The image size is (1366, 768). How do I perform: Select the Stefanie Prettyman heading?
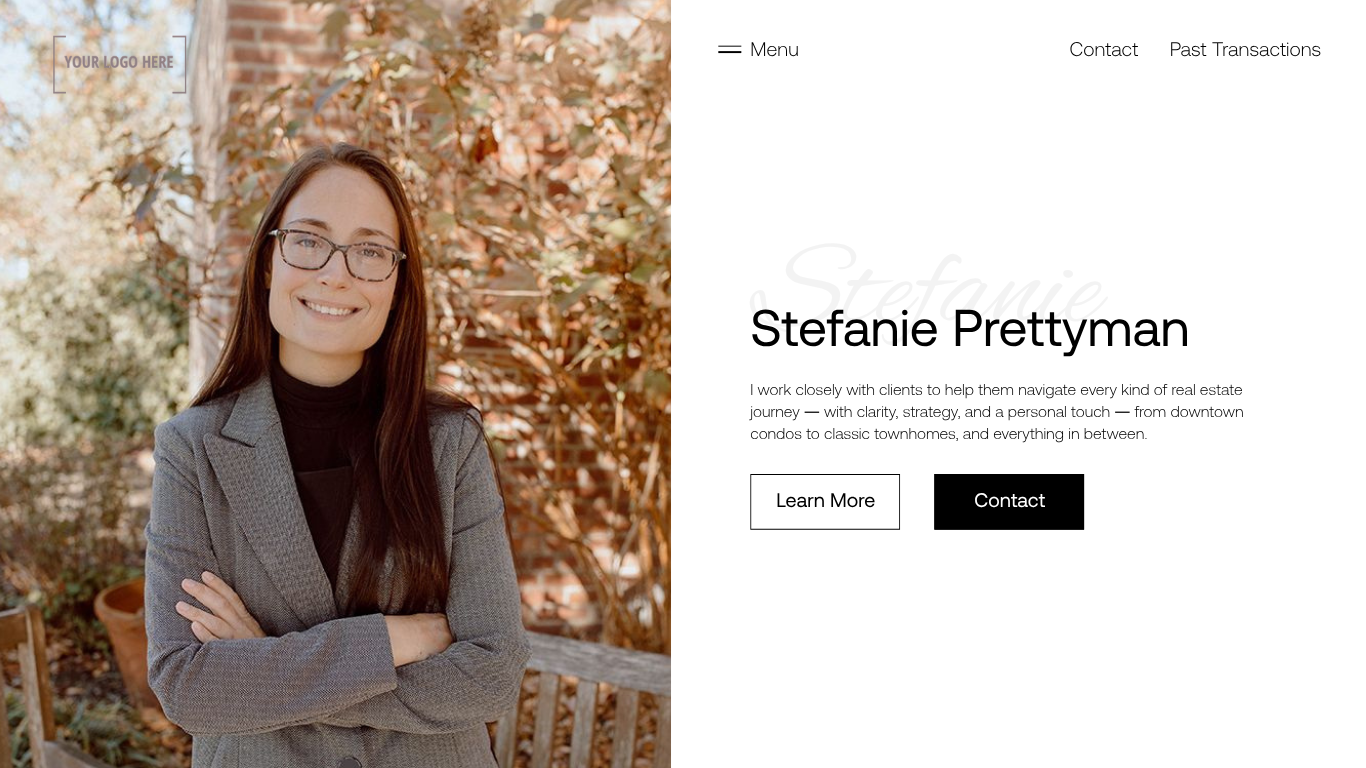coord(968,329)
